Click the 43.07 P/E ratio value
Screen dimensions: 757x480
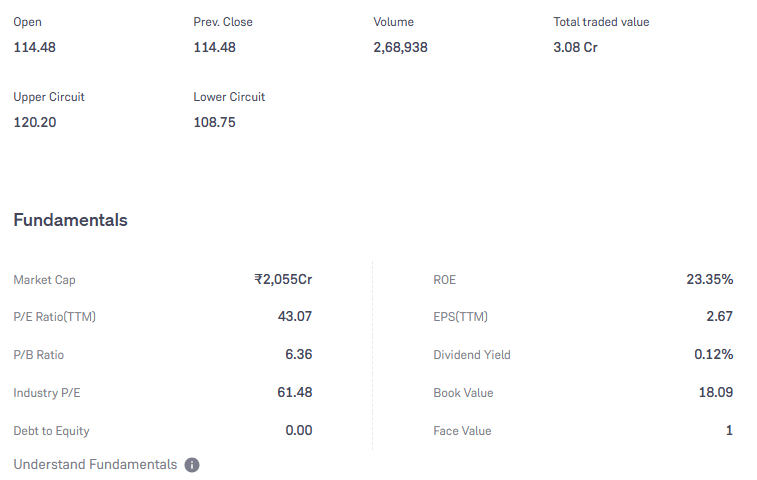[295, 316]
